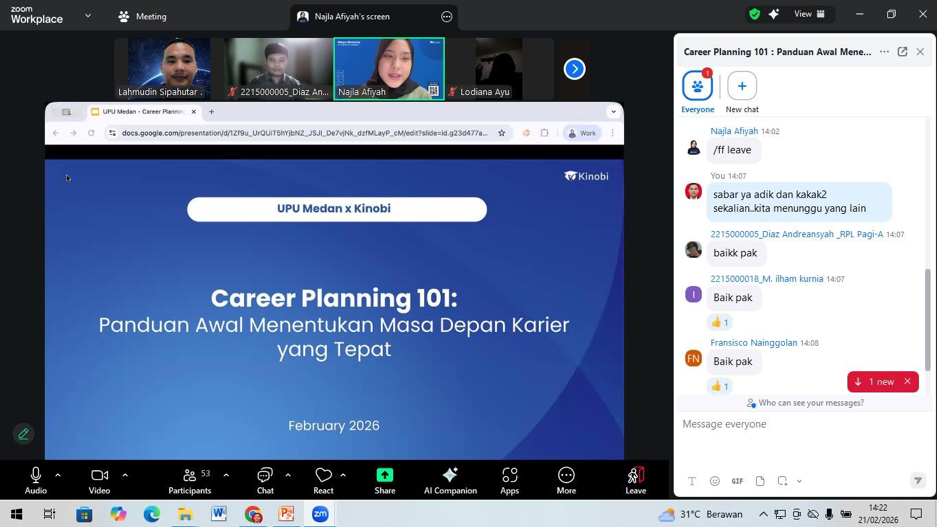This screenshot has height=527, width=937.
Task: Jump to the 1 new message
Action: tap(874, 382)
